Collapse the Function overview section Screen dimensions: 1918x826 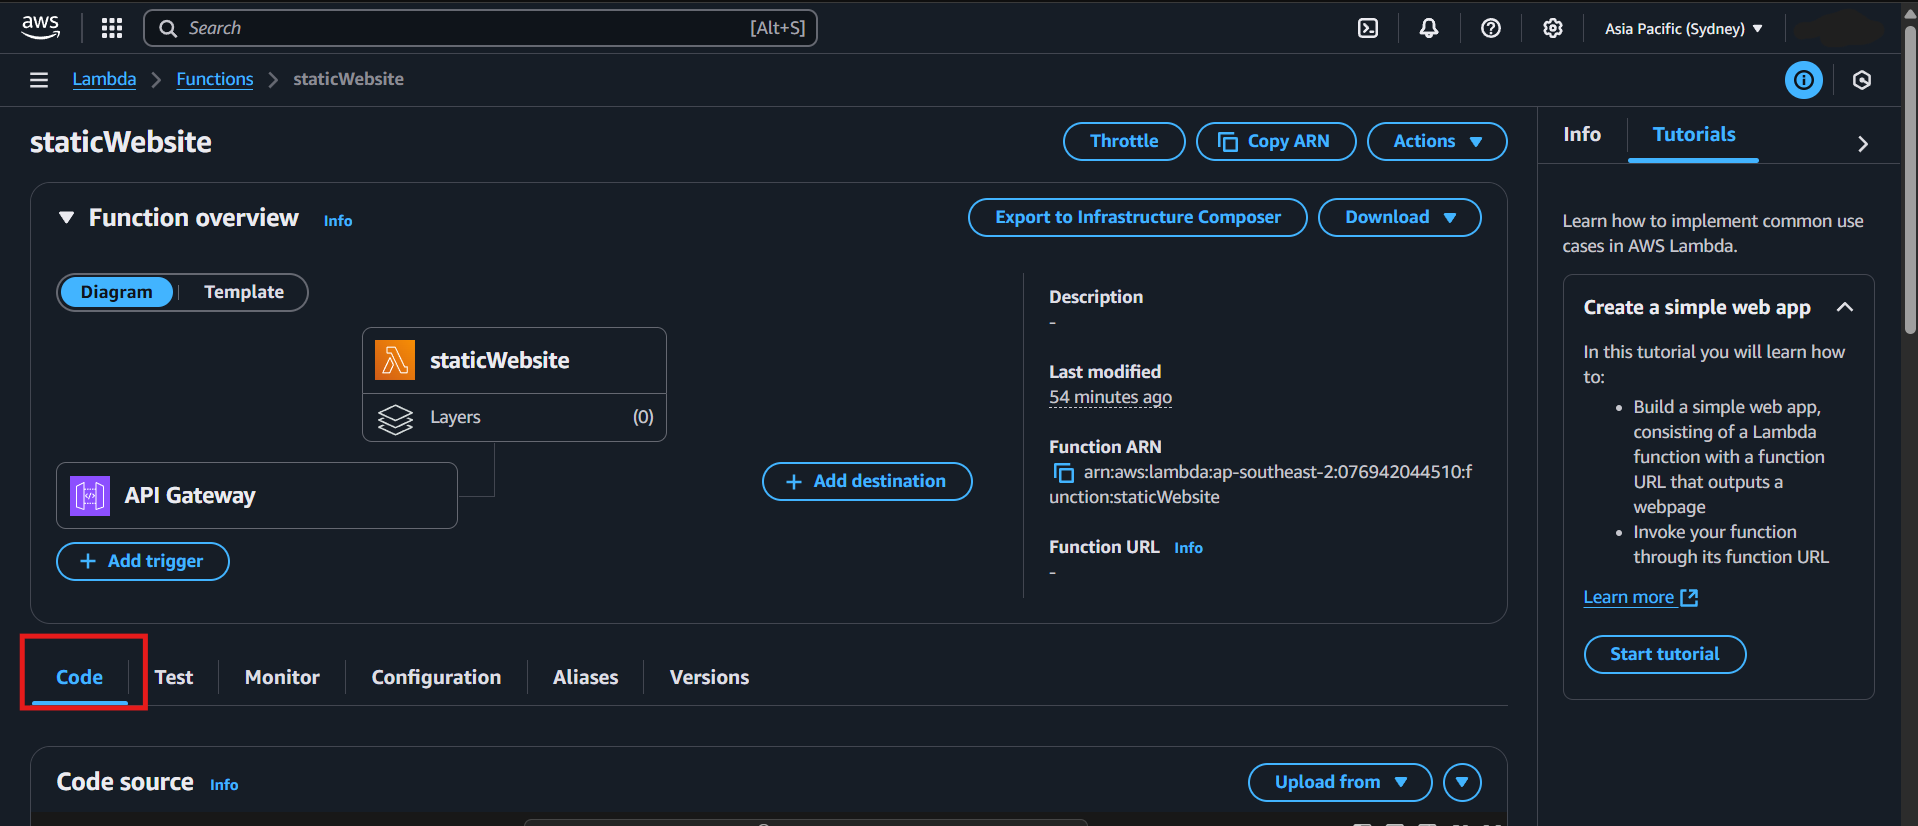66,217
